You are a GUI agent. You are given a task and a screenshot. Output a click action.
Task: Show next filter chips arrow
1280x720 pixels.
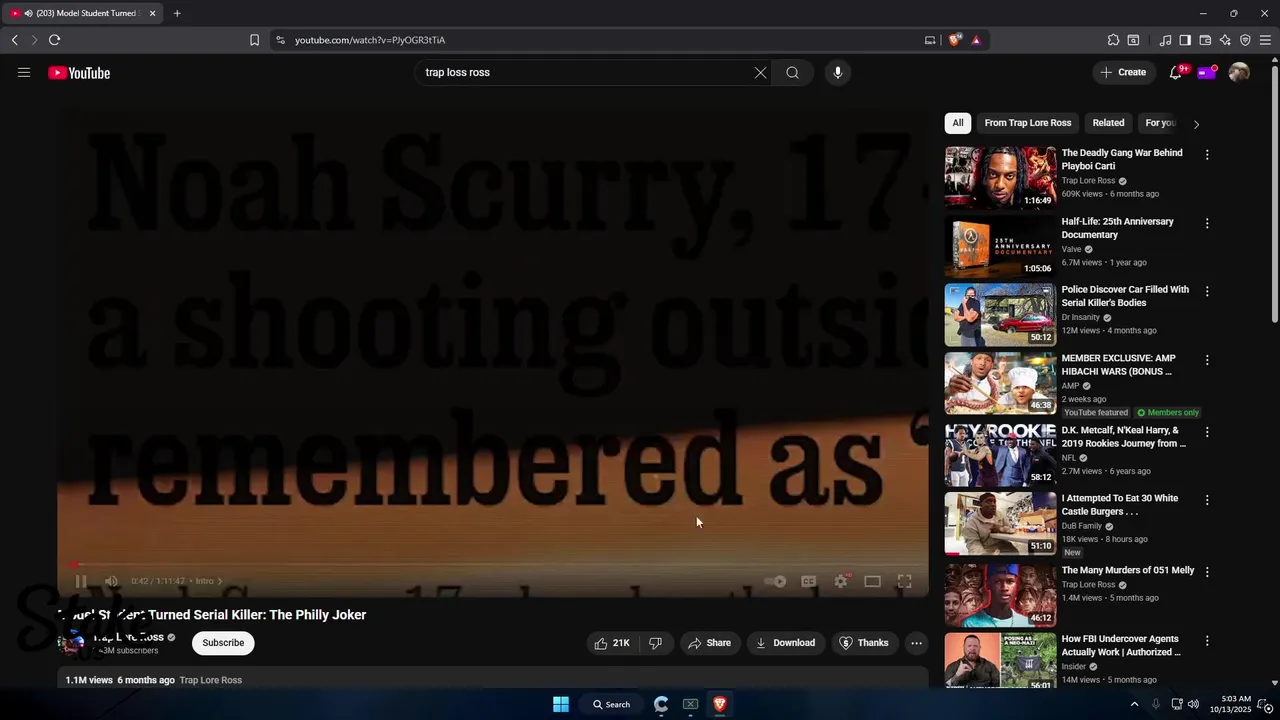point(1196,124)
